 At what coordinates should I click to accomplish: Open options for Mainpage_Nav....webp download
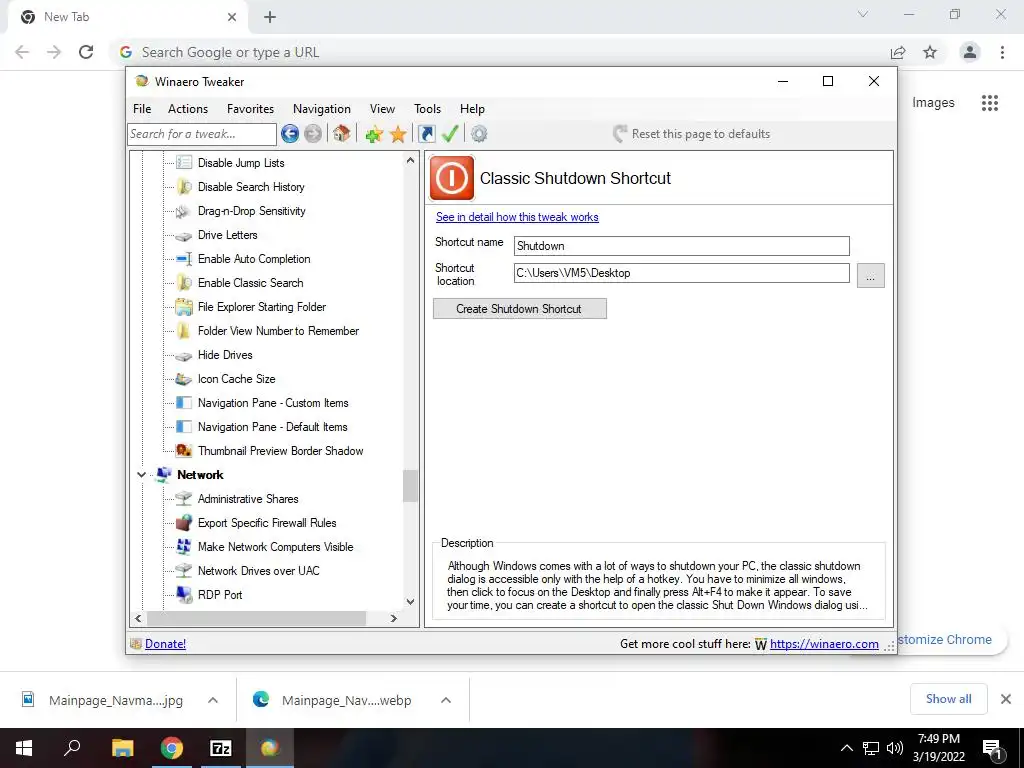point(446,700)
